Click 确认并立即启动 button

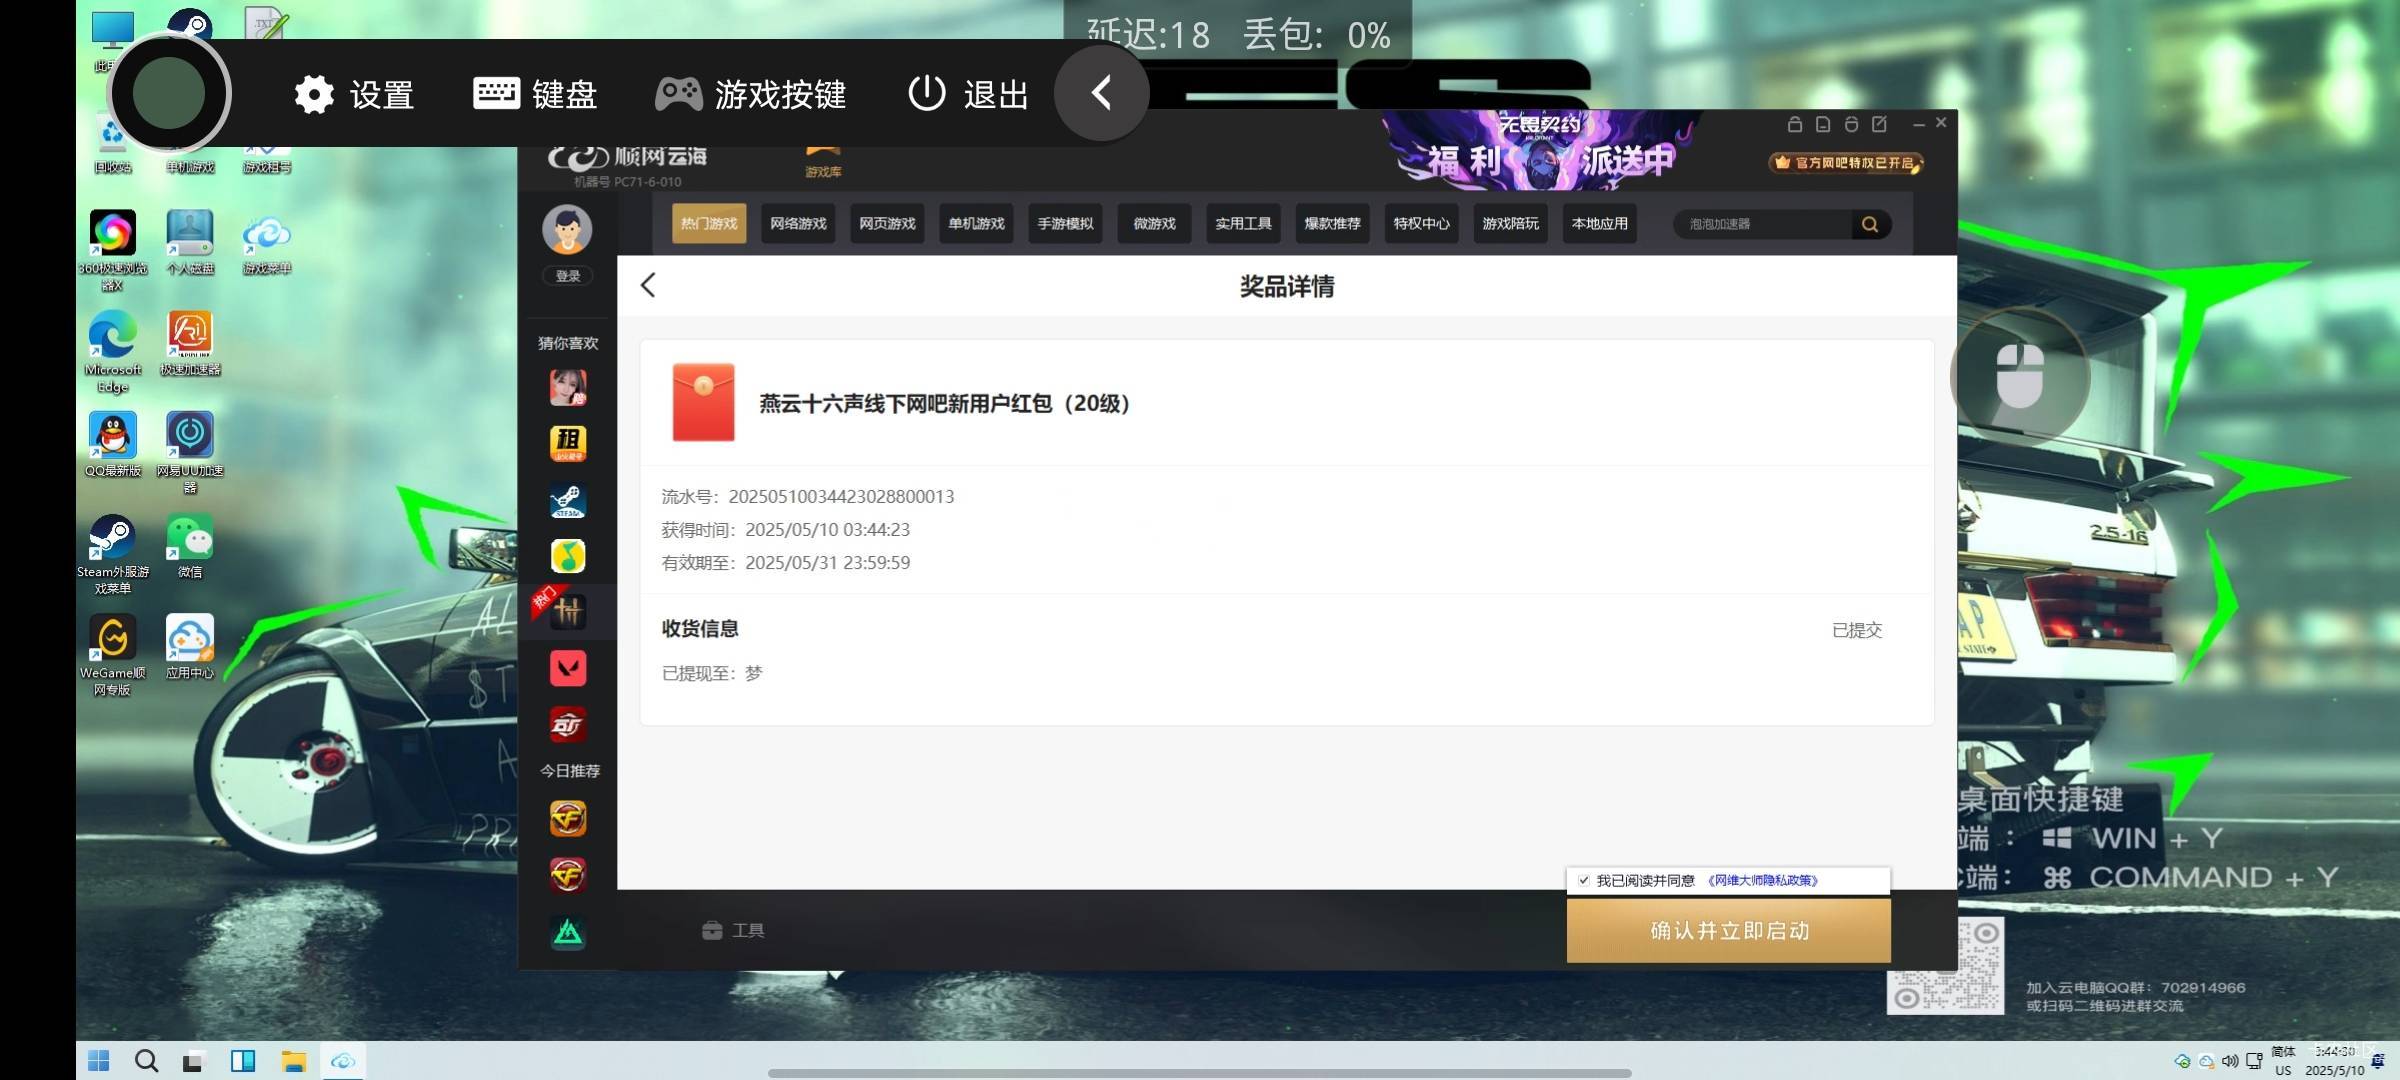pos(1728,931)
